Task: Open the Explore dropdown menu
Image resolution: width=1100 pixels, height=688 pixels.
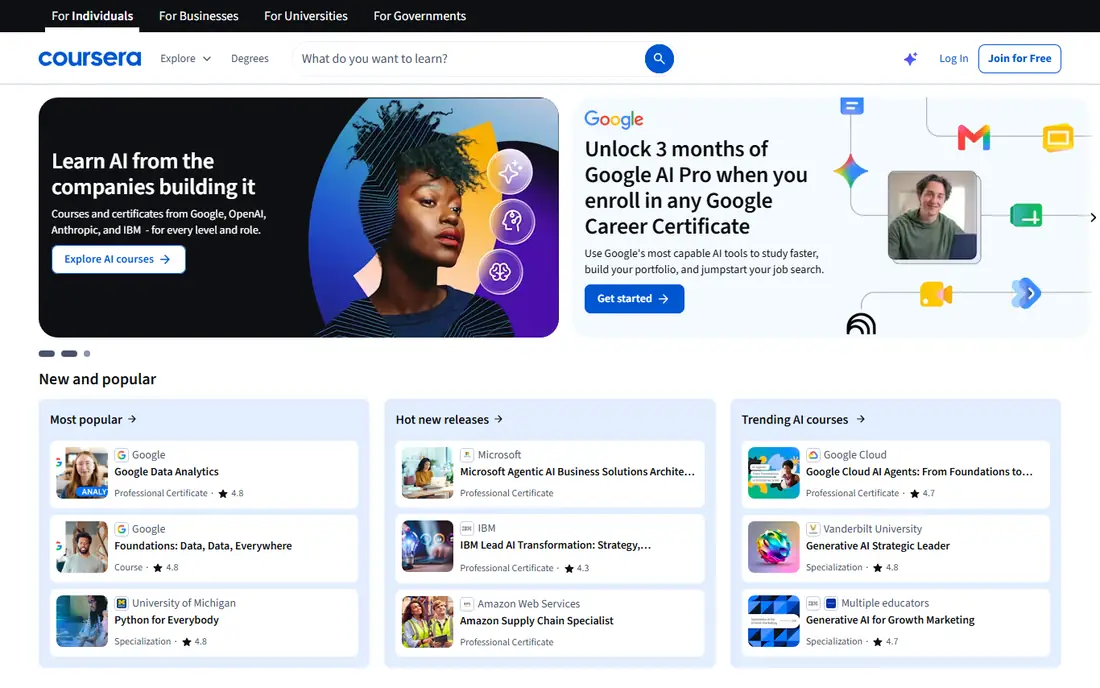Action: tap(185, 59)
